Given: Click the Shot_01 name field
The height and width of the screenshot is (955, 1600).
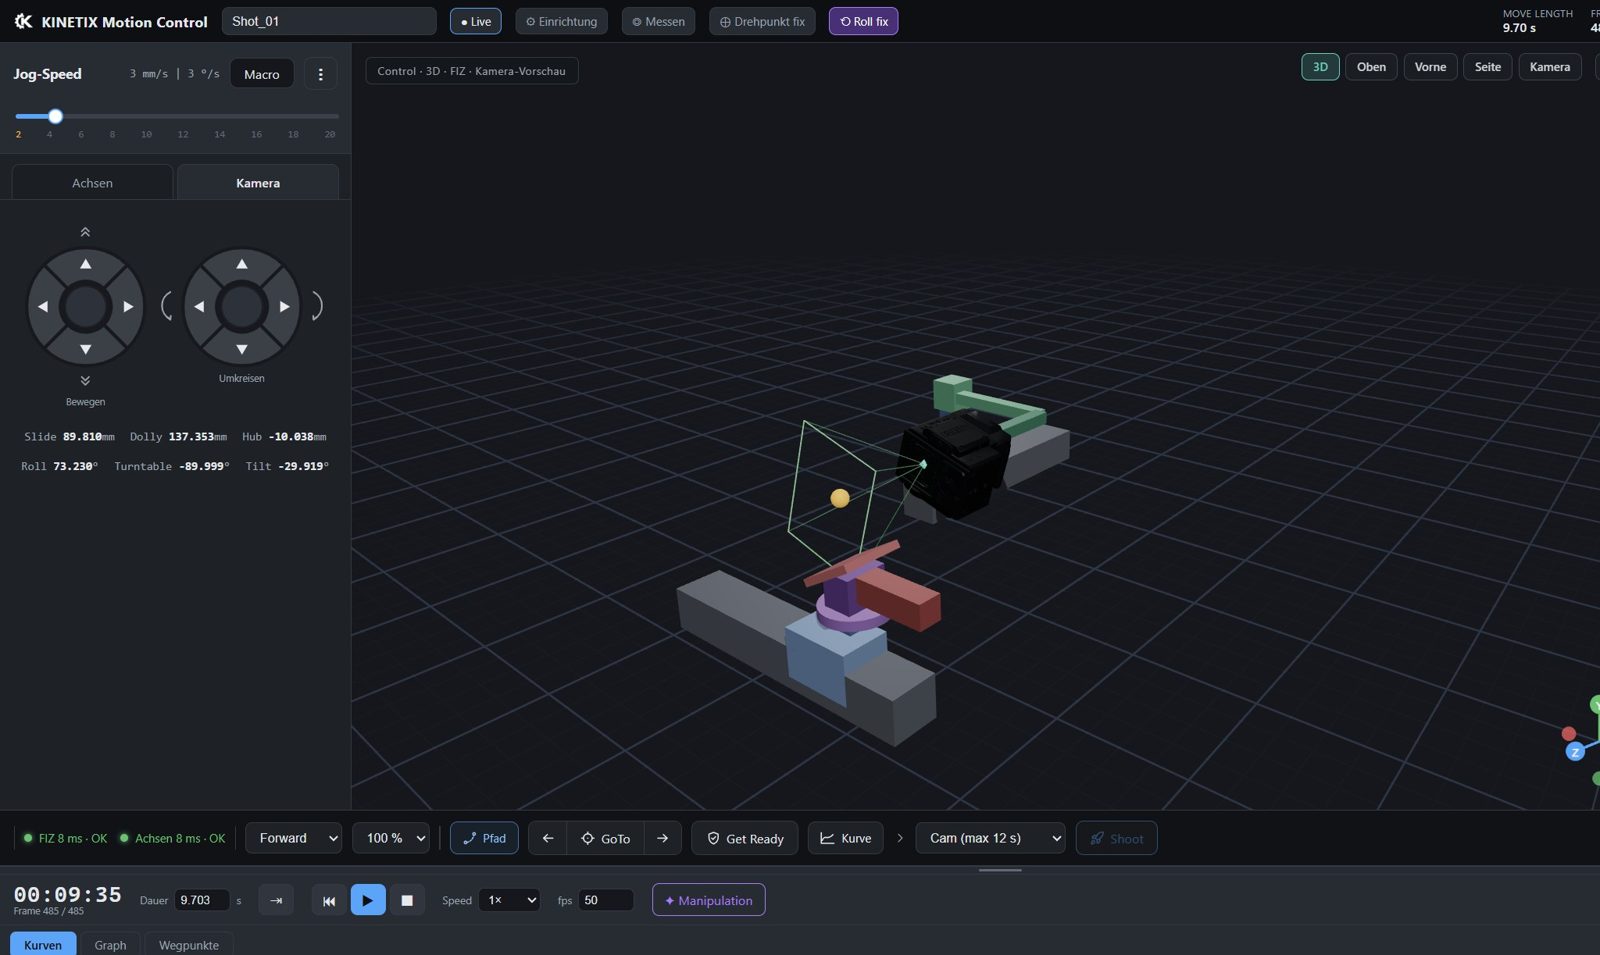Looking at the screenshot, I should point(329,21).
